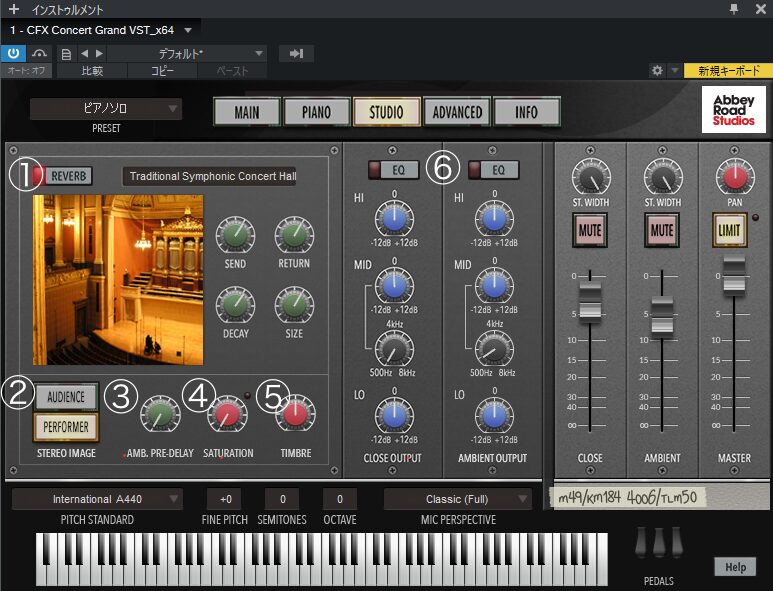This screenshot has height=591, width=773.
Task: Click the MASTER volume fader
Action: (734, 277)
